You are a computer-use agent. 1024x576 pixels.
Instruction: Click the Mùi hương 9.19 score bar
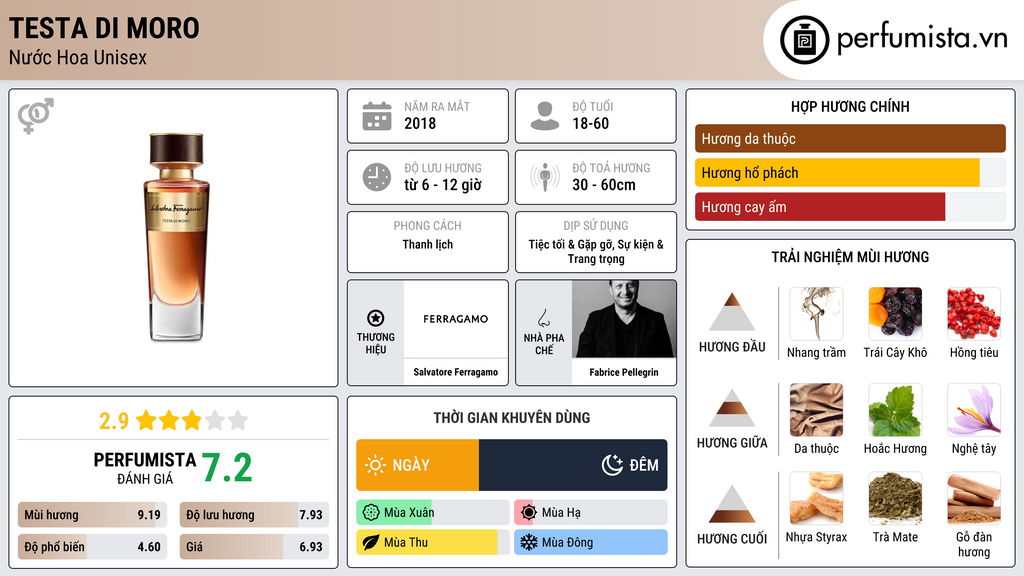[92, 515]
